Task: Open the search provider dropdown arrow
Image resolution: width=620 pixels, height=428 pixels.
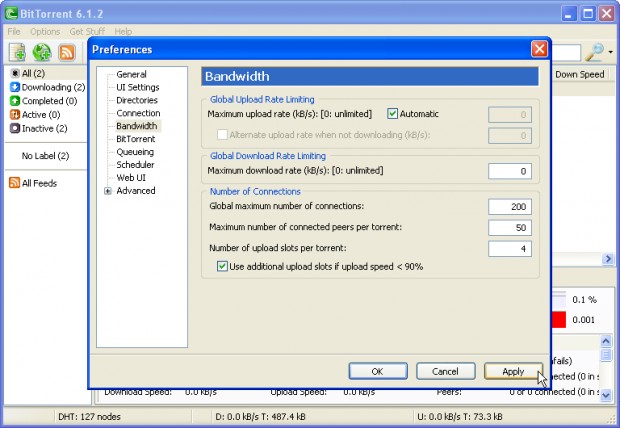Action: (611, 52)
